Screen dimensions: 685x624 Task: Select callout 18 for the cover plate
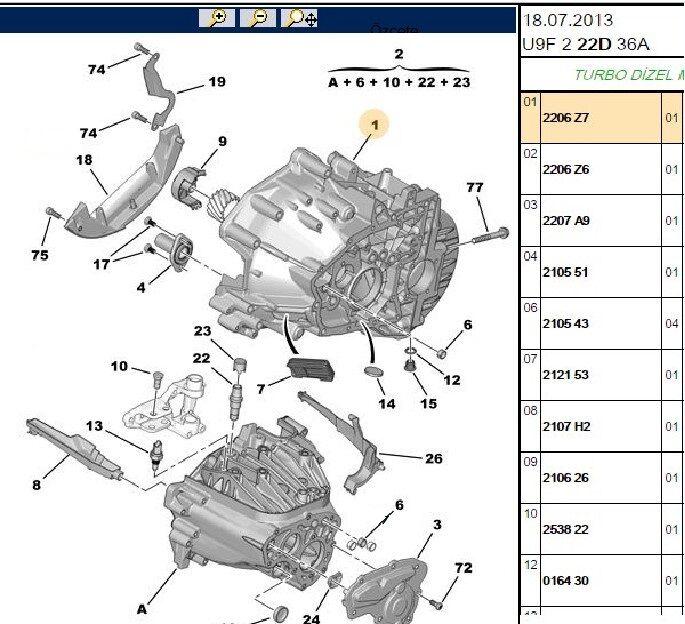83,160
